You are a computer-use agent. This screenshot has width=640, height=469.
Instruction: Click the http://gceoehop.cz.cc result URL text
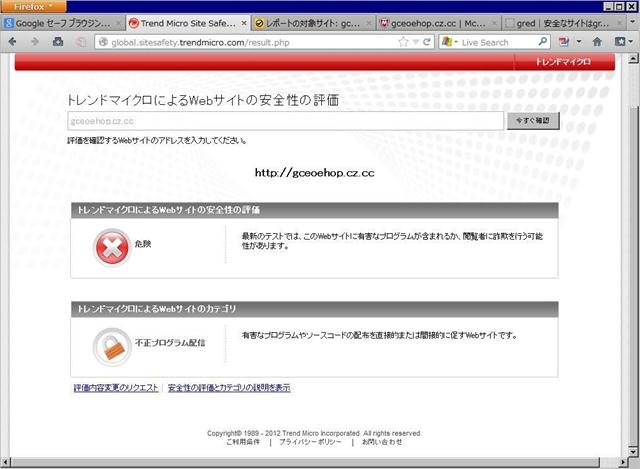coord(314,173)
